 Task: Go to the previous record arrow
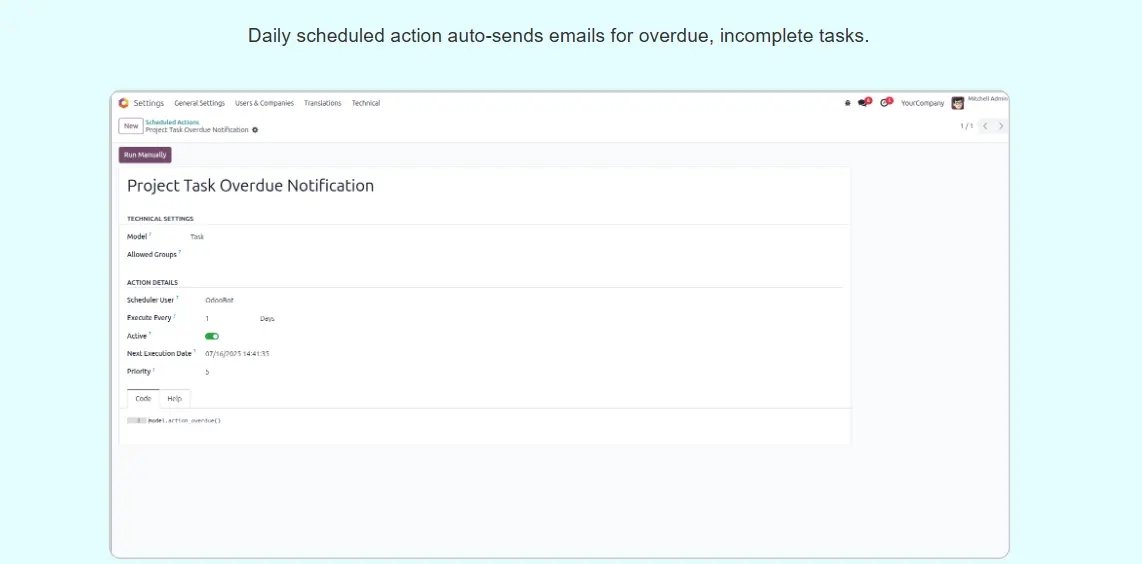(x=985, y=126)
